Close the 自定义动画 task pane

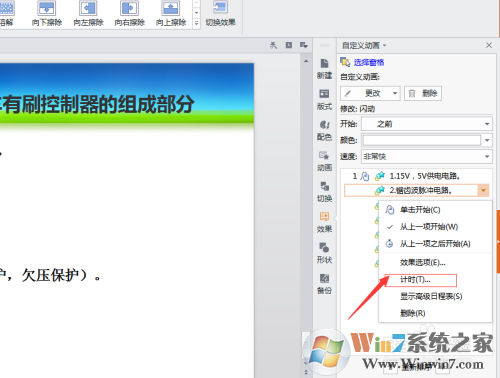[489, 45]
